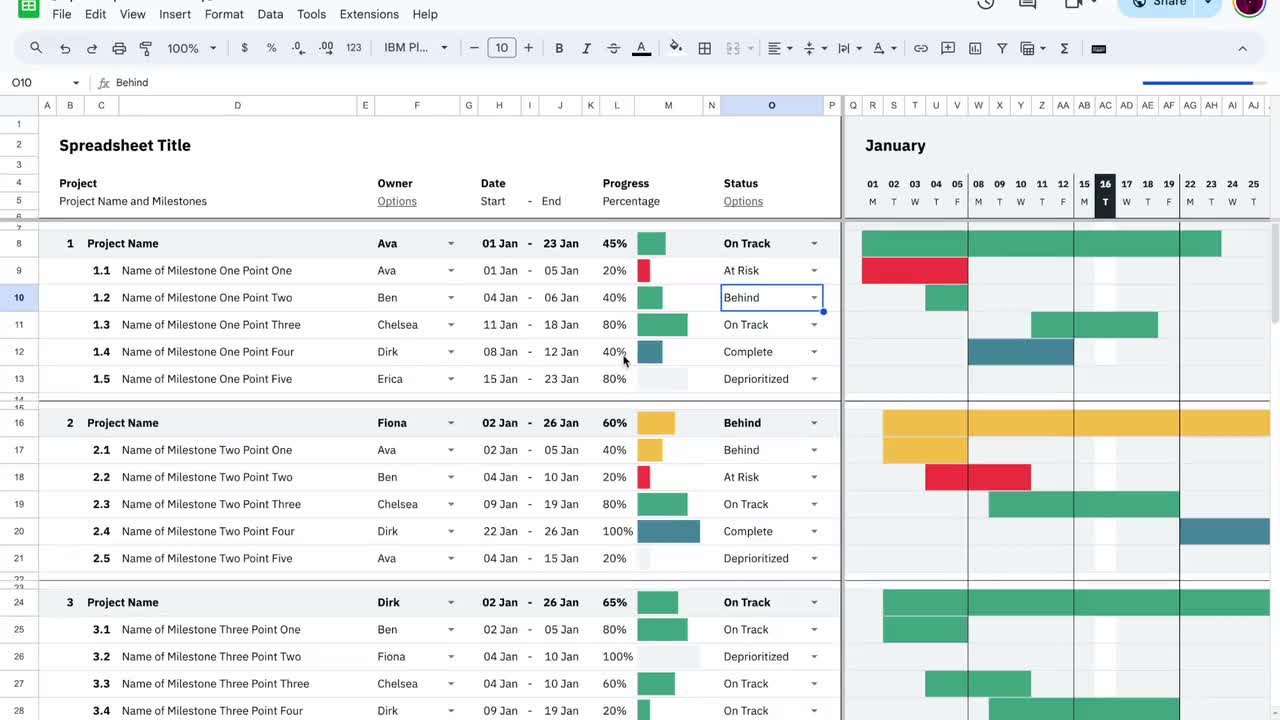The height and width of the screenshot is (720, 1280).
Task: Toggle bold formatting
Action: pyautogui.click(x=559, y=47)
